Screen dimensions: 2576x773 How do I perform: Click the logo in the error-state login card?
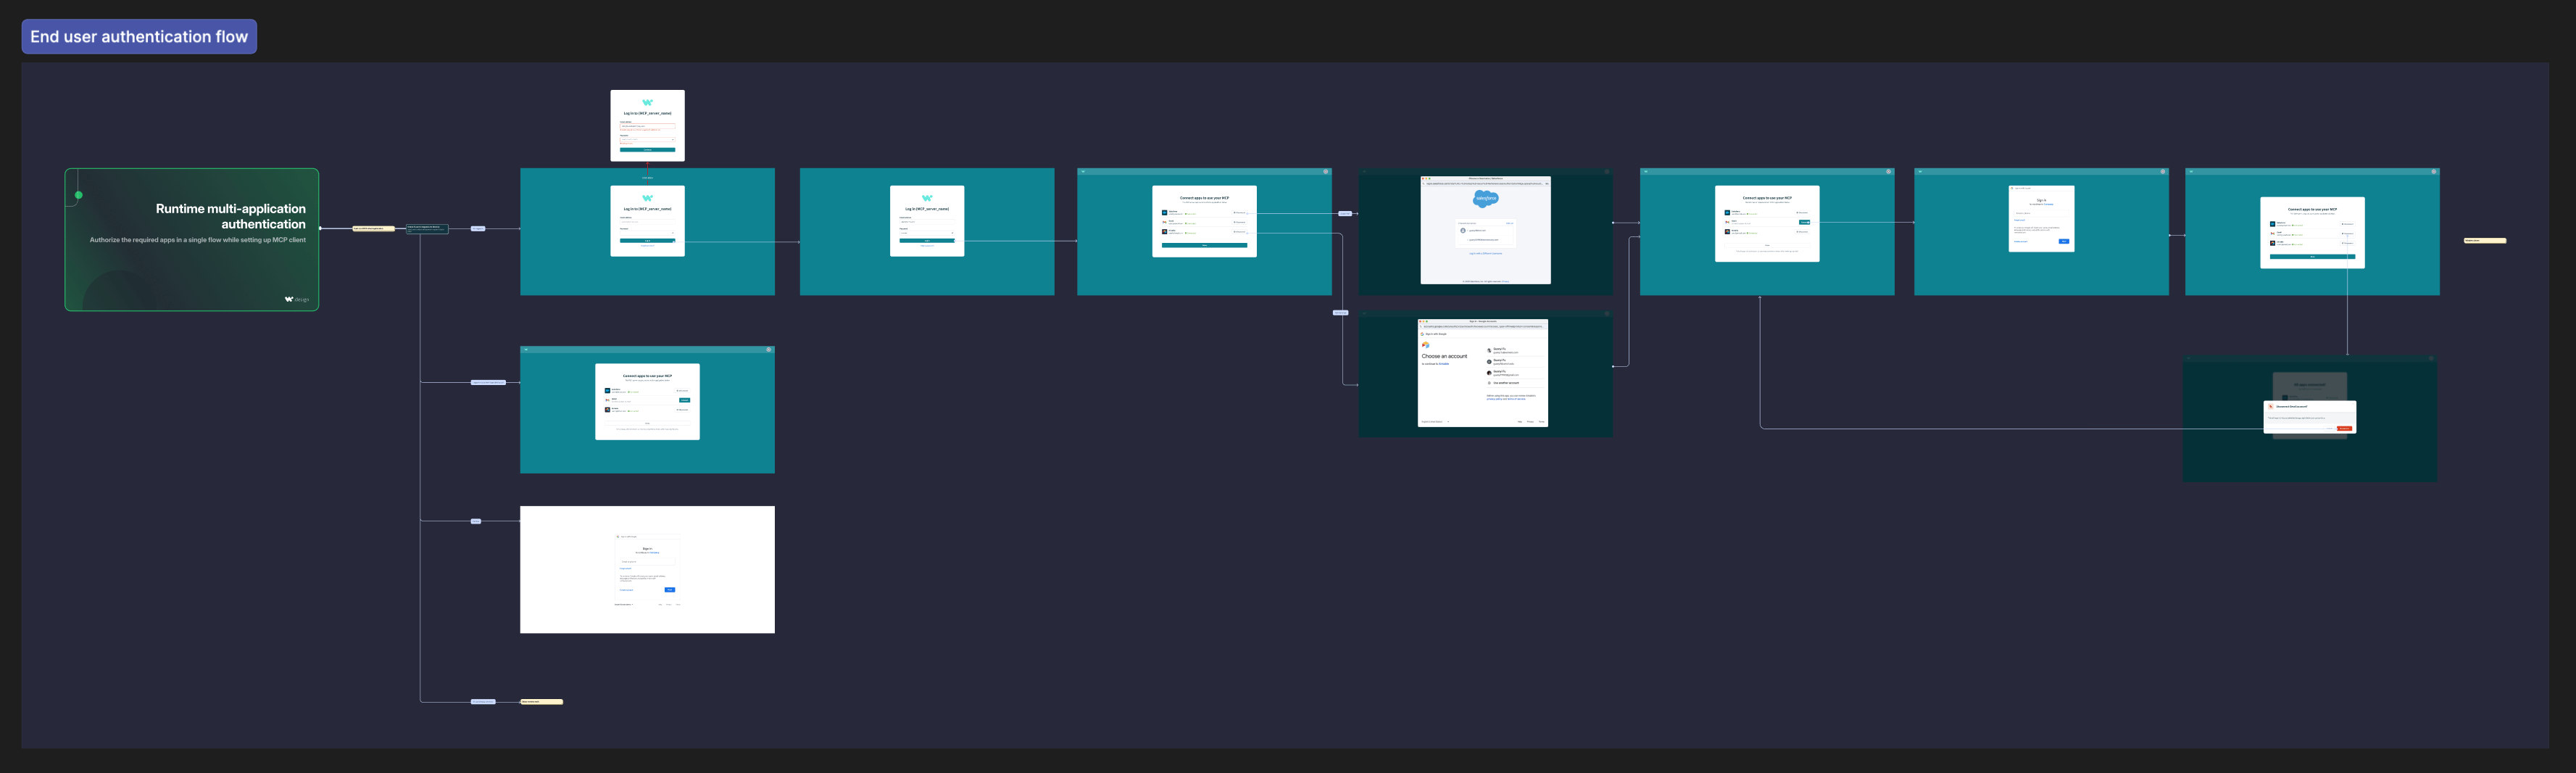[x=647, y=102]
